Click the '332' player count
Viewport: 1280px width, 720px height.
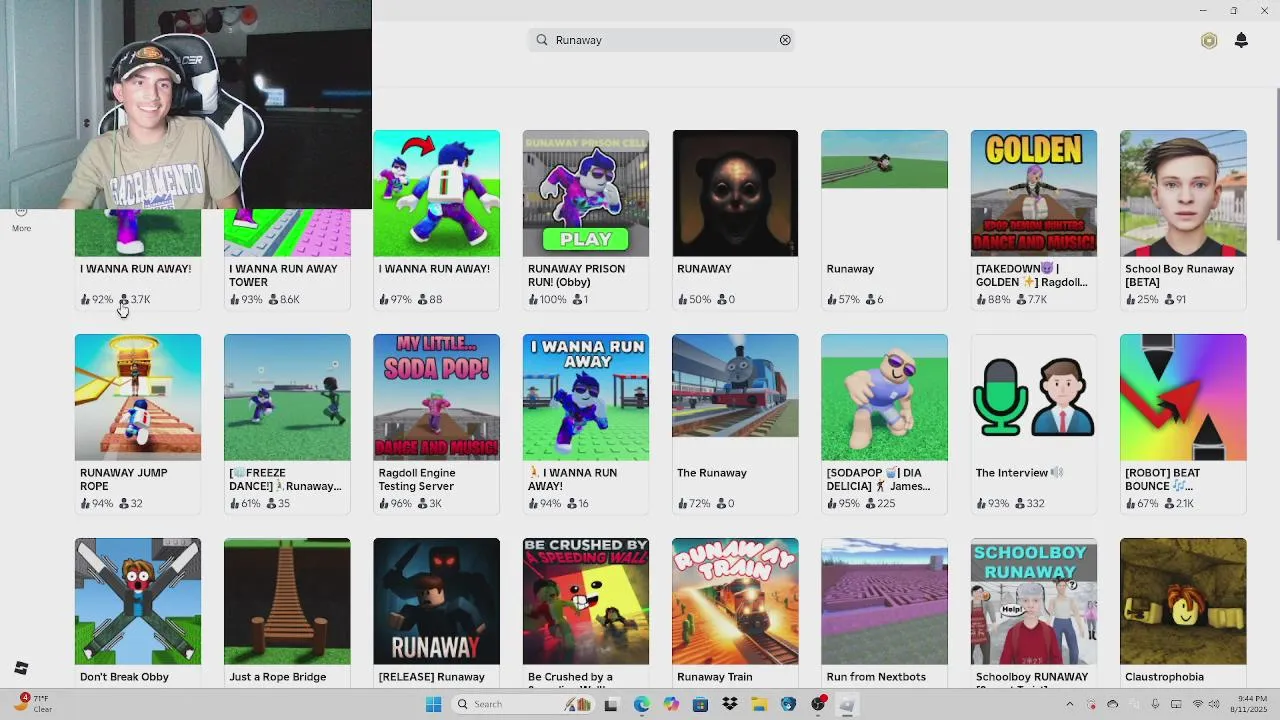tap(1029, 503)
